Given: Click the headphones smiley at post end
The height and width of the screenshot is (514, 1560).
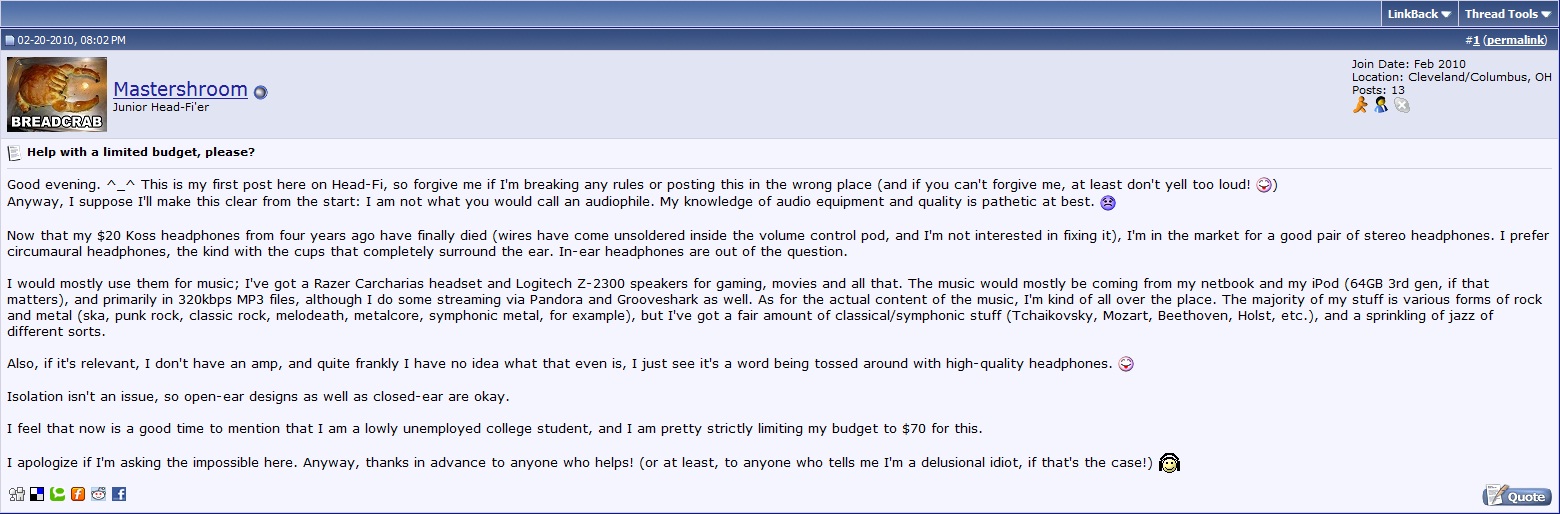Looking at the screenshot, I should (1169, 463).
